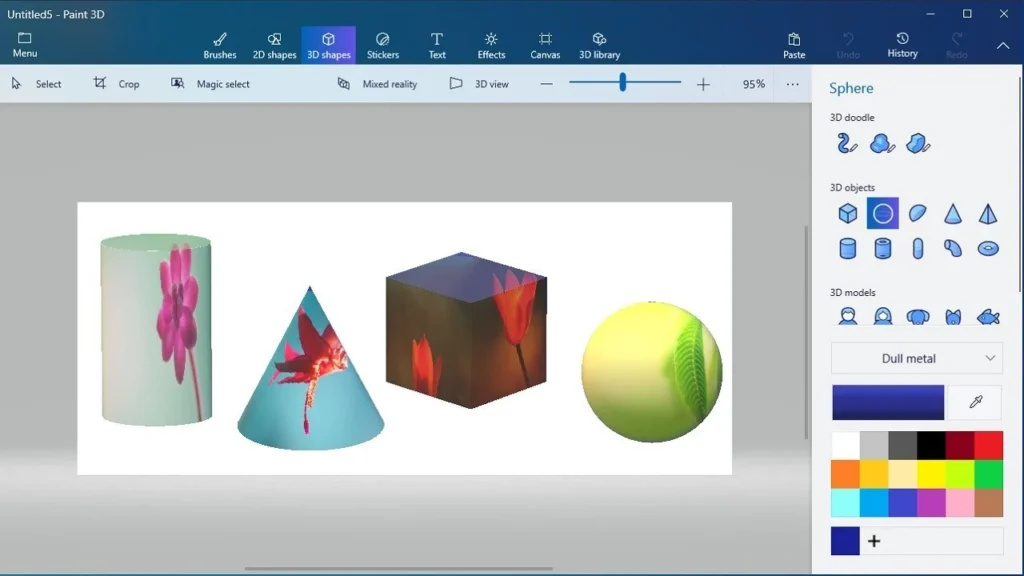Select the Pyramid 3D object

click(988, 214)
